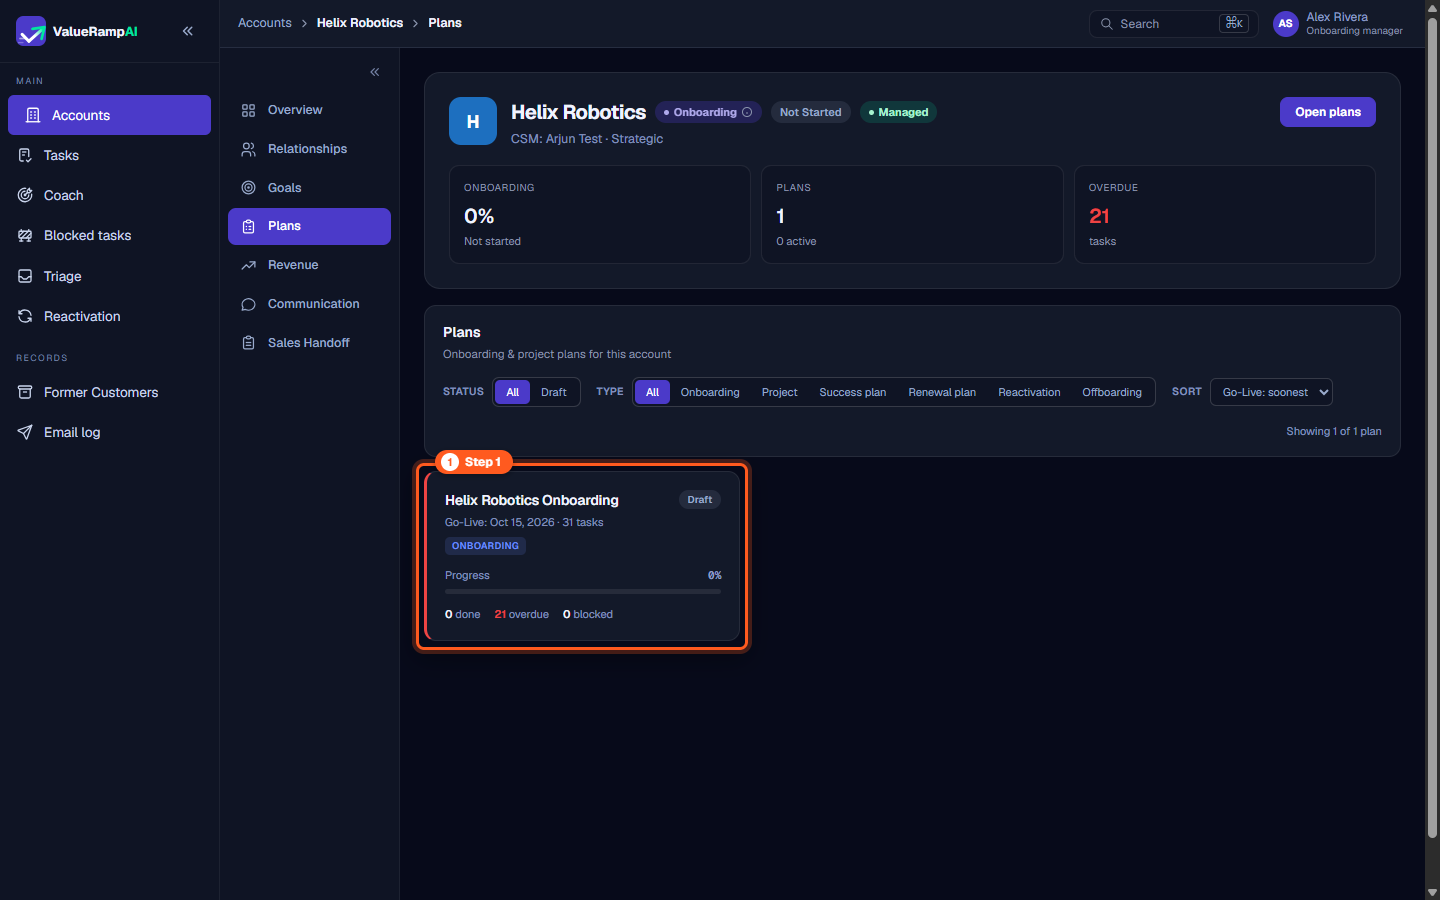Viewport: 1440px width, 900px height.
Task: Collapse the main sidebar with double-chevron icon
Action: [x=188, y=31]
